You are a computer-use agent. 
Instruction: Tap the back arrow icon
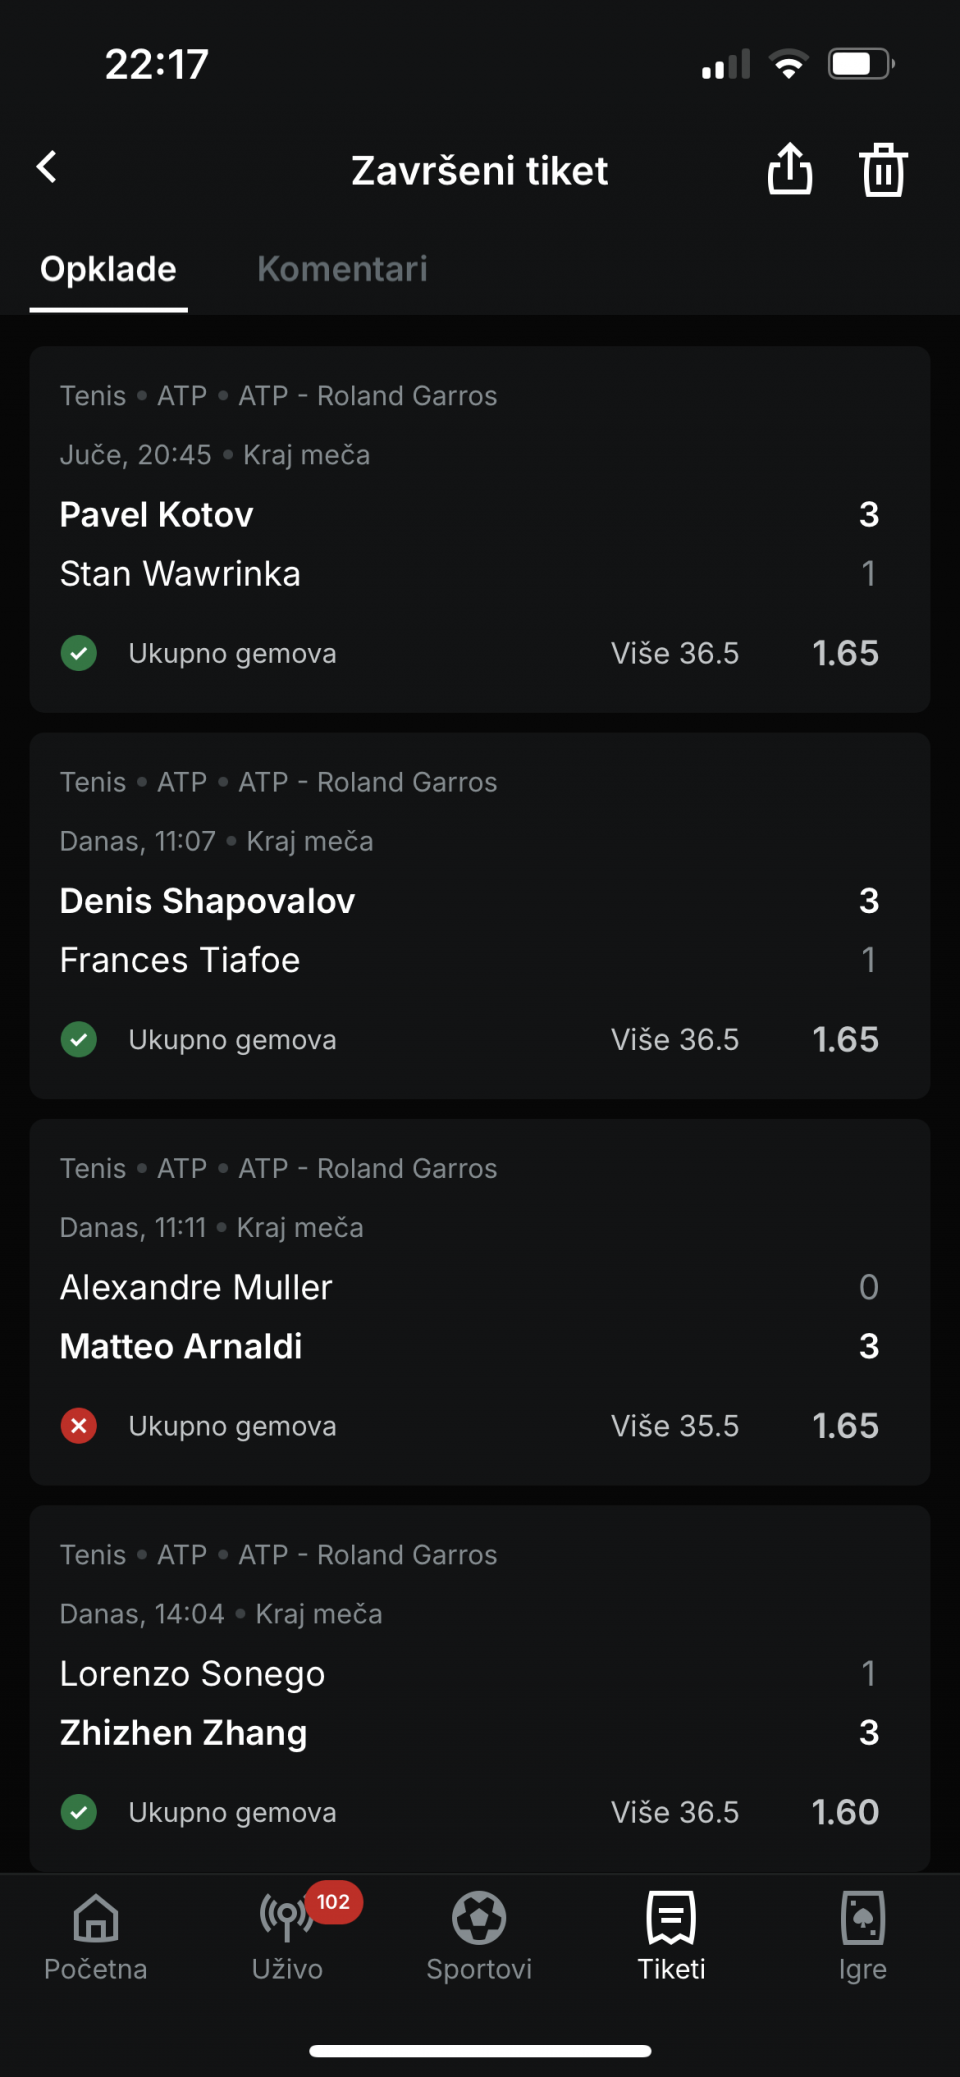click(x=47, y=167)
